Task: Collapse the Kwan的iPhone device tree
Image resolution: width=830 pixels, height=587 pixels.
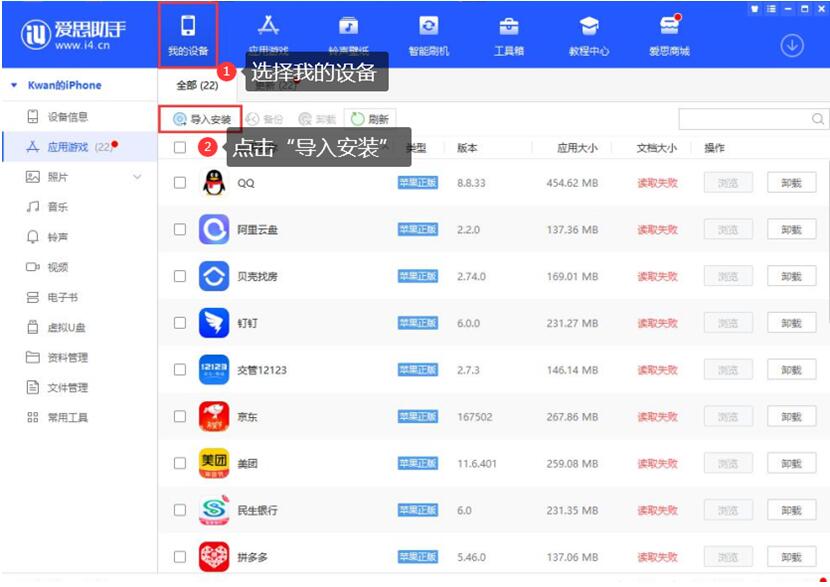Action: pyautogui.click(x=14, y=86)
